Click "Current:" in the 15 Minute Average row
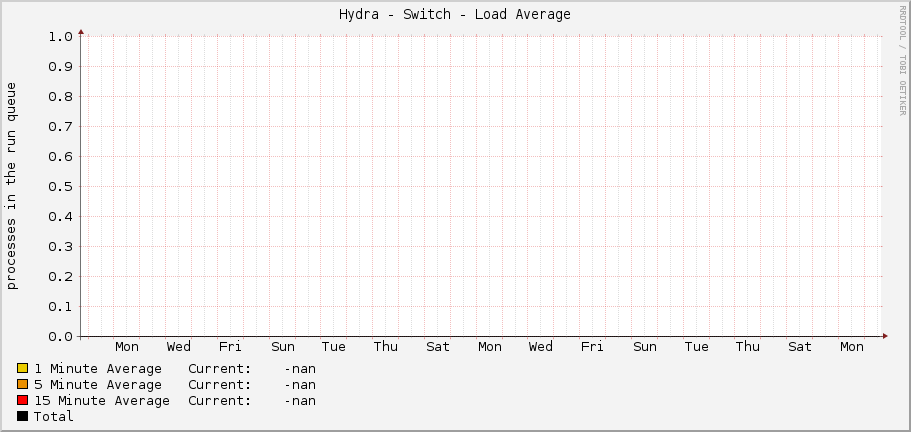 click(220, 401)
